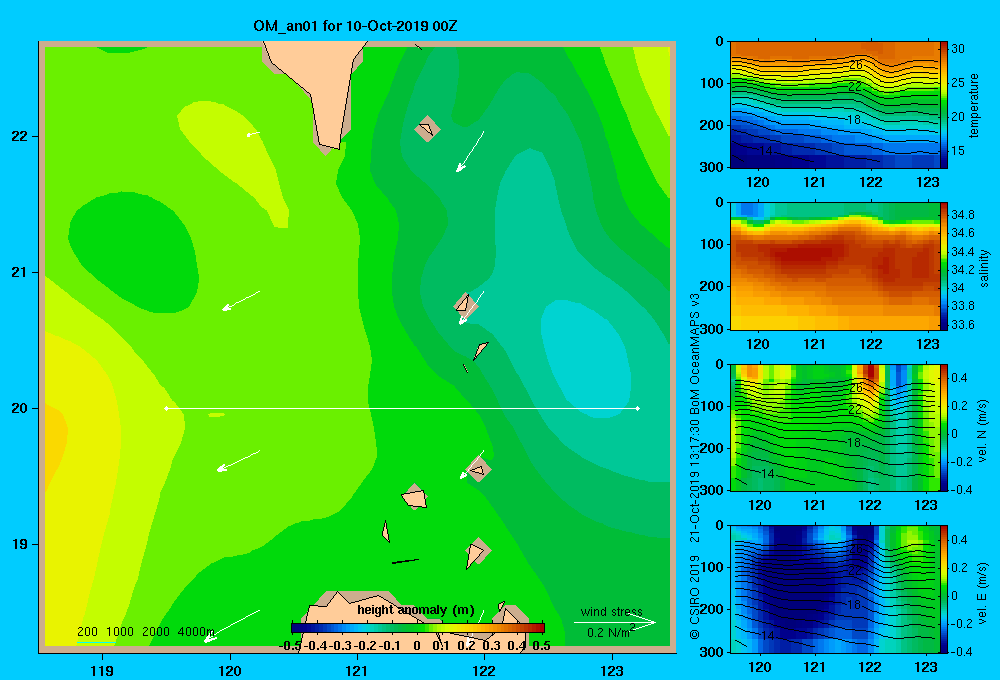Click the 'height anomaly (m)' legend label
Image resolution: width=1000 pixels, height=680 pixels.
tap(416, 610)
